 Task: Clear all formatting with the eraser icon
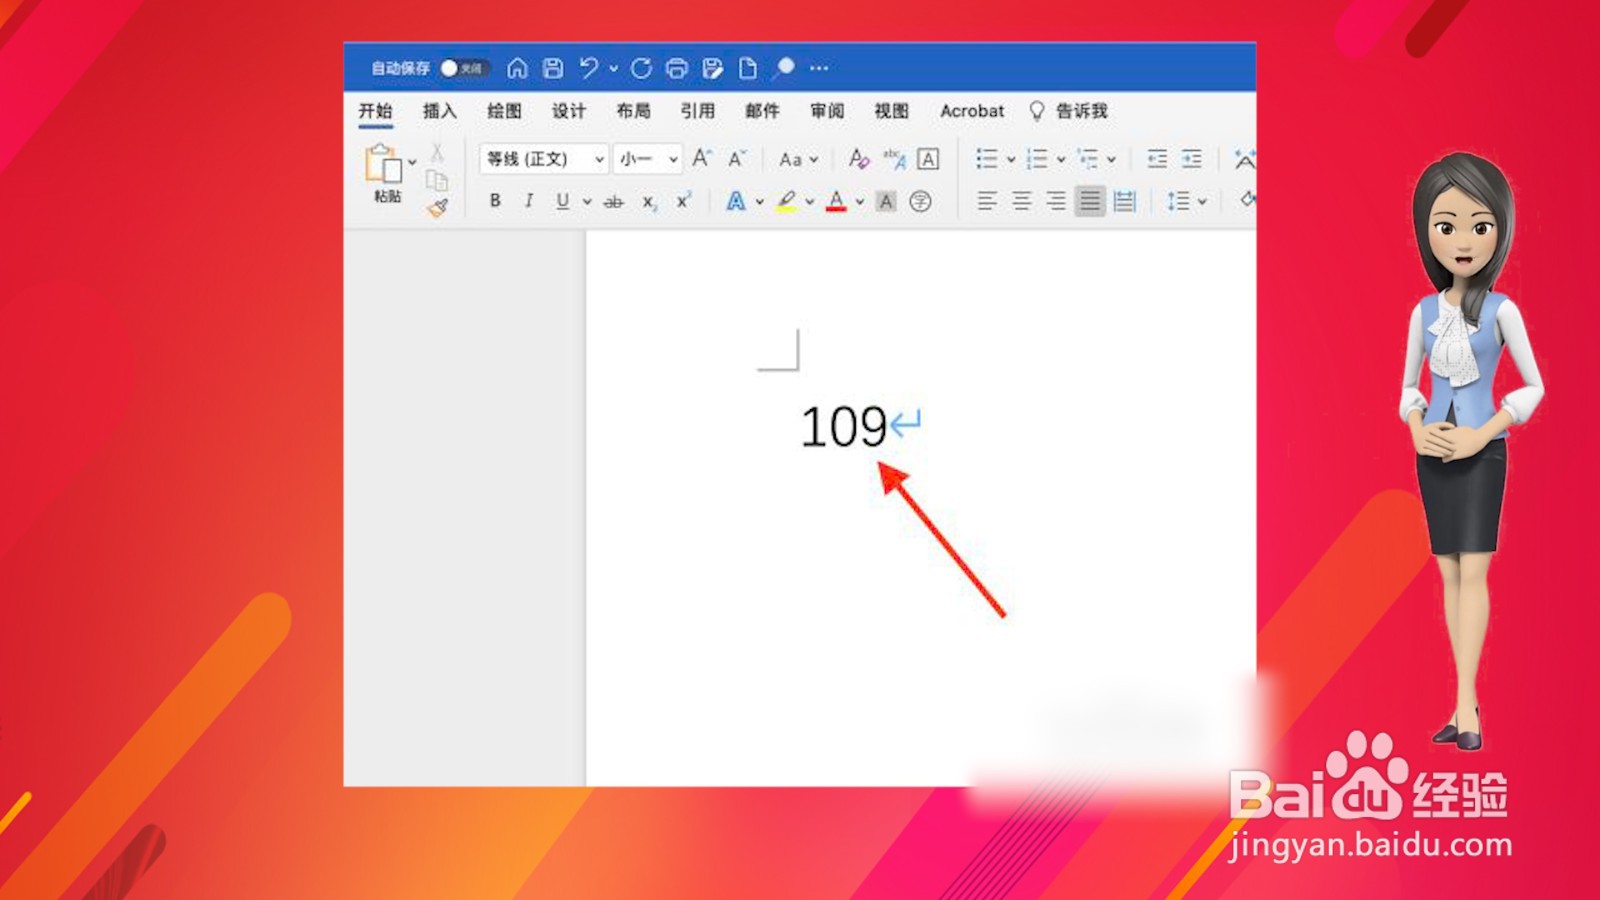pyautogui.click(x=858, y=160)
